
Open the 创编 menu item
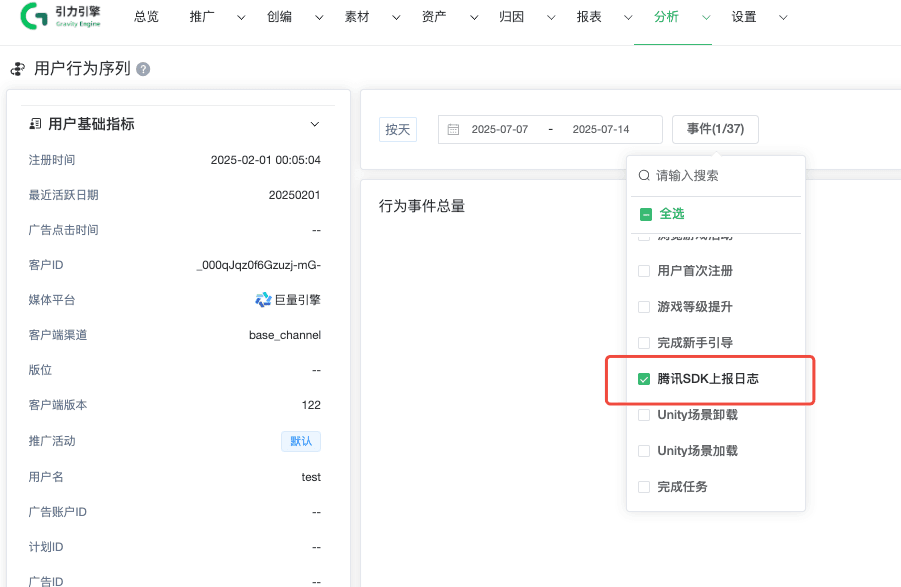point(279,17)
